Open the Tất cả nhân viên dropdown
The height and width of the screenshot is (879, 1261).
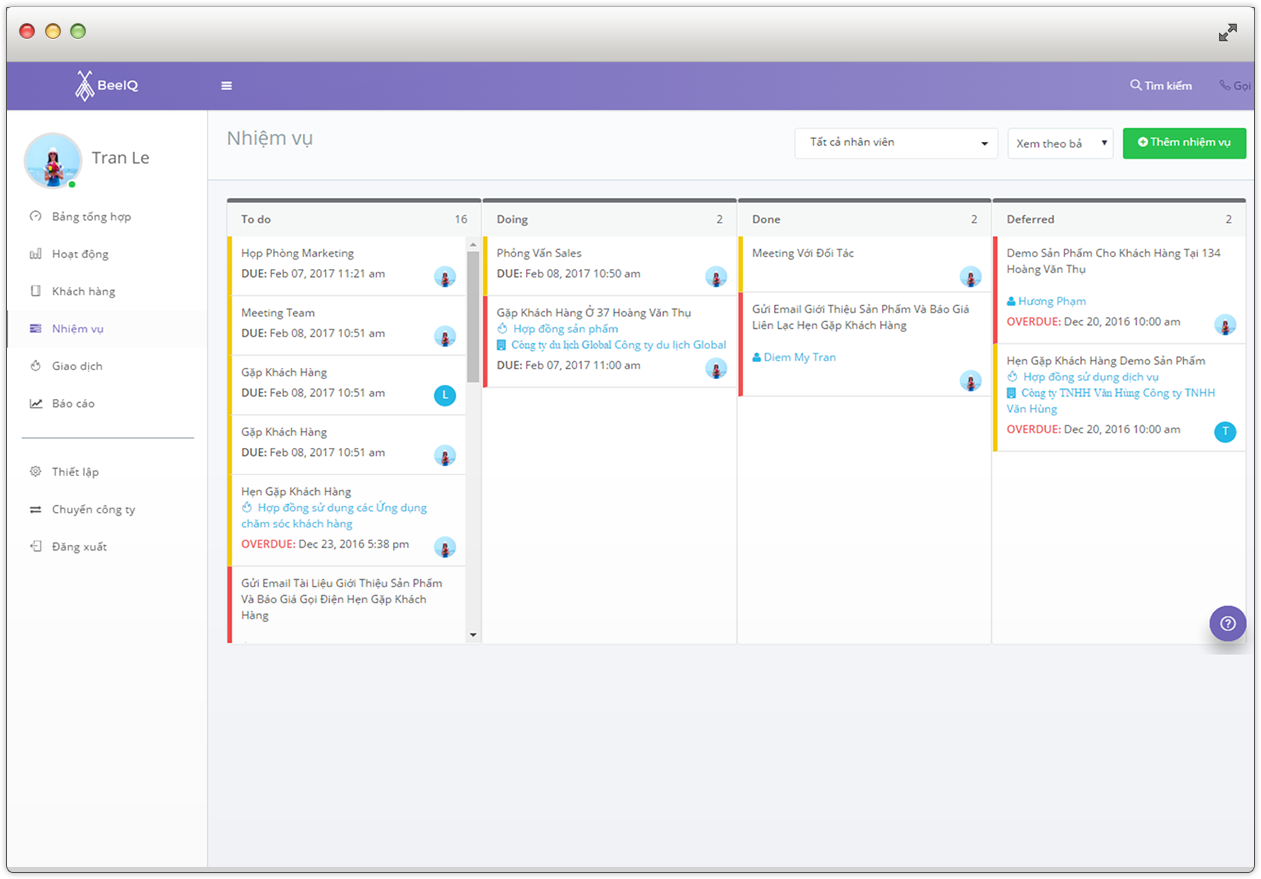[x=896, y=143]
